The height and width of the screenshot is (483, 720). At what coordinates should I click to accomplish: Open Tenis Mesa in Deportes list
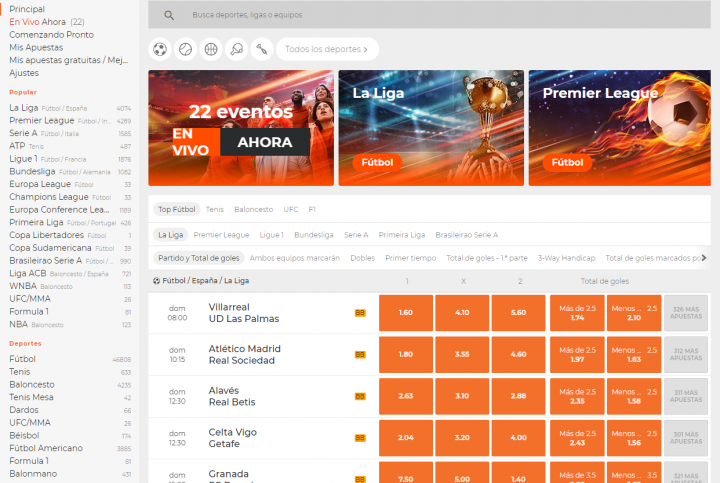point(70,397)
